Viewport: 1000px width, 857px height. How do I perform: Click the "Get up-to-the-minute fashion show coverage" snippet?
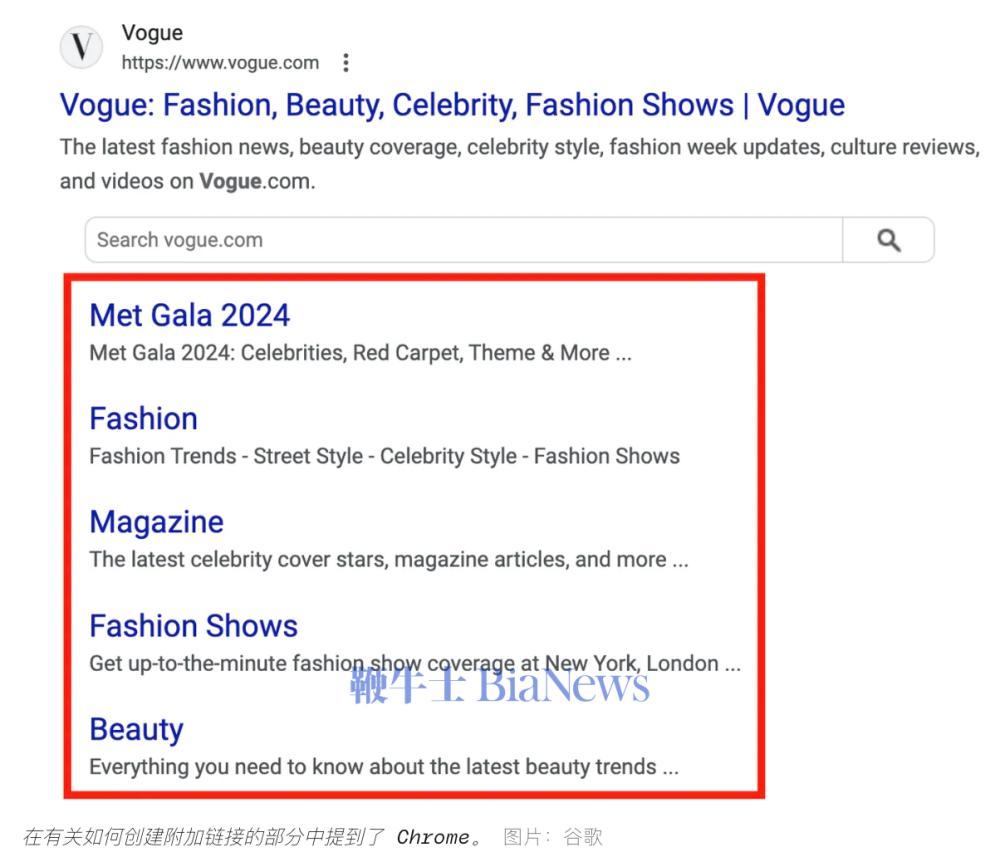(415, 663)
